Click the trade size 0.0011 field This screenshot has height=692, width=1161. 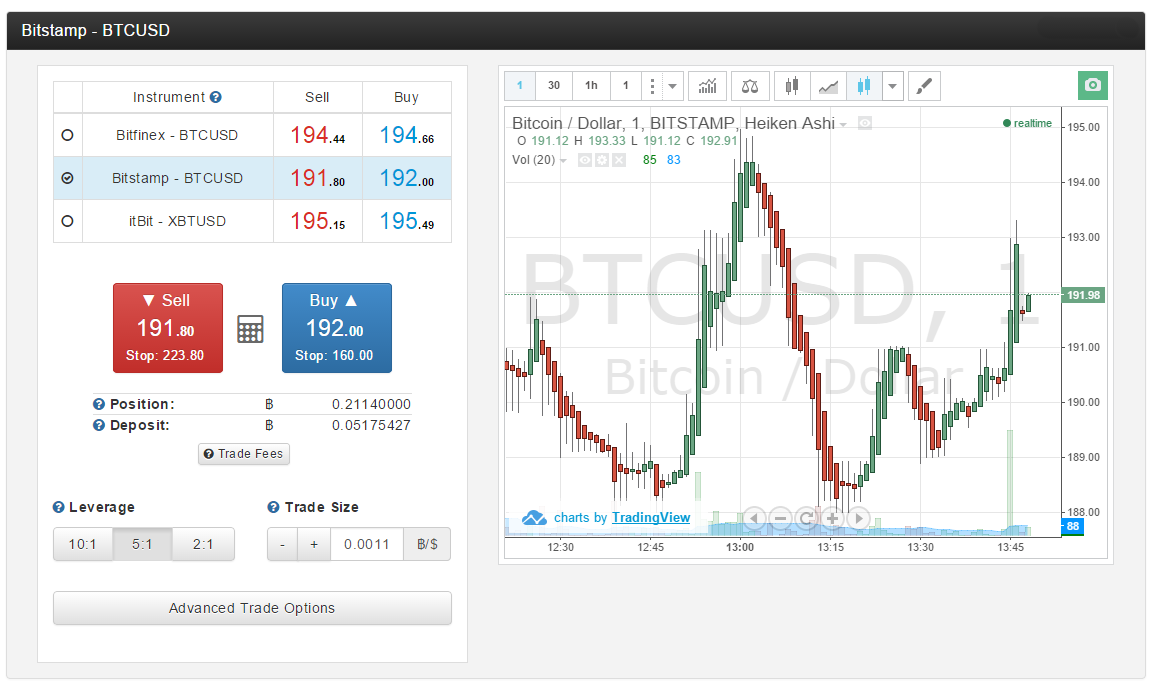tap(367, 544)
